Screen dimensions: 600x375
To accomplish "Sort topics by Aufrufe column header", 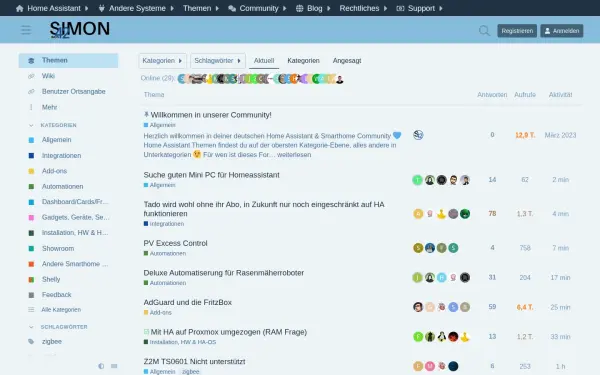I will [x=525, y=95].
